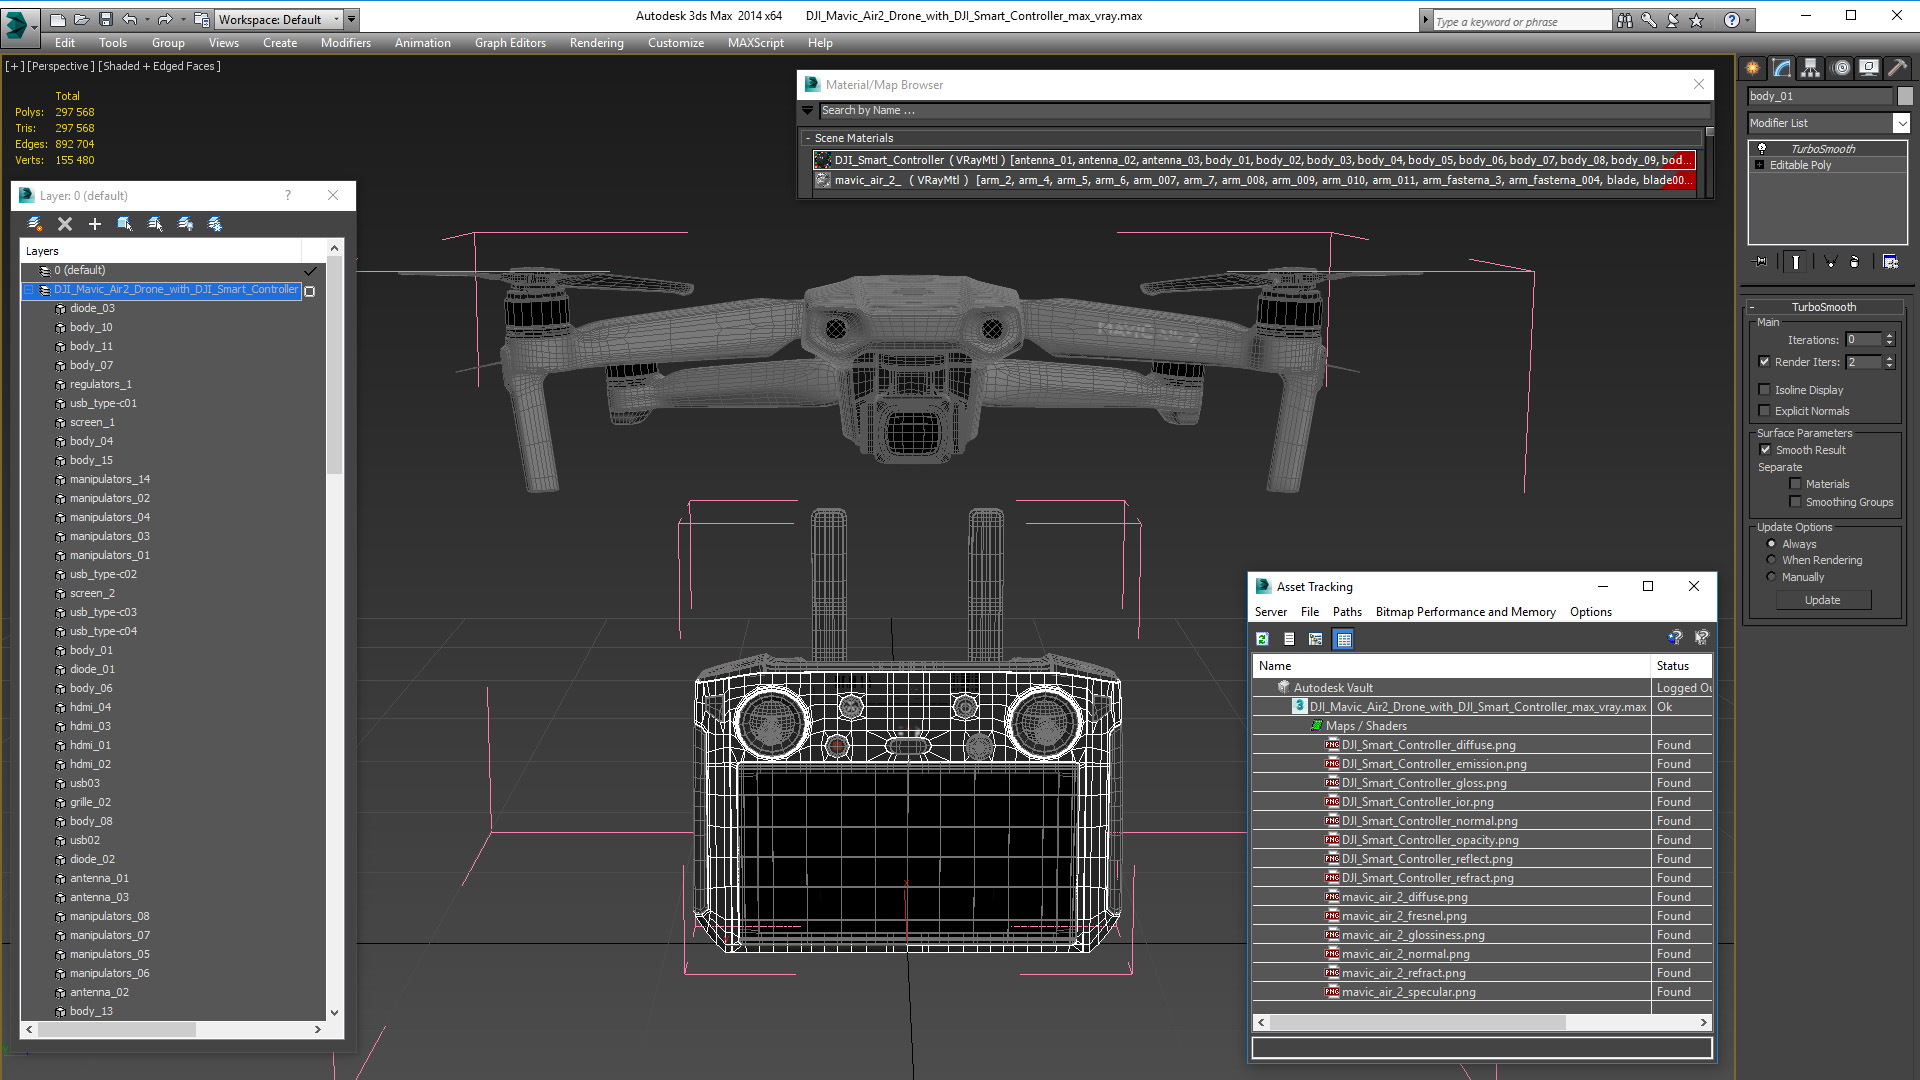Undo the last action
This screenshot has height=1080, width=1920.
pyautogui.click(x=130, y=19)
